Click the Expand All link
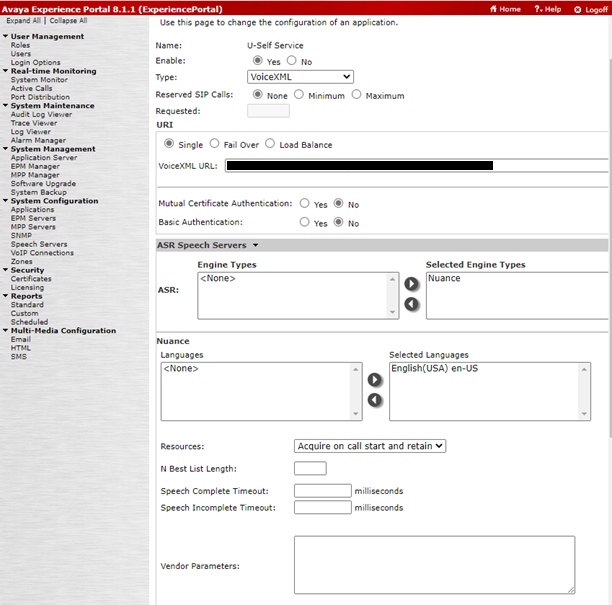 coord(23,21)
